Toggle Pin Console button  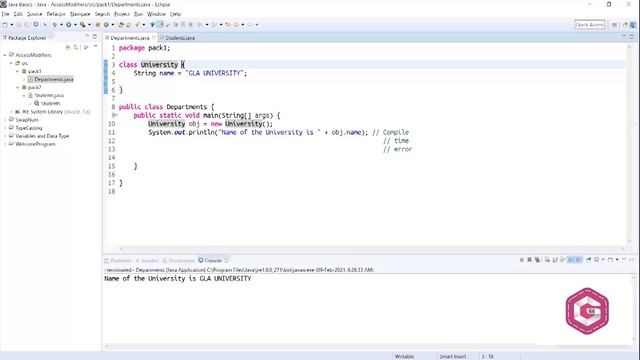[x=588, y=260]
